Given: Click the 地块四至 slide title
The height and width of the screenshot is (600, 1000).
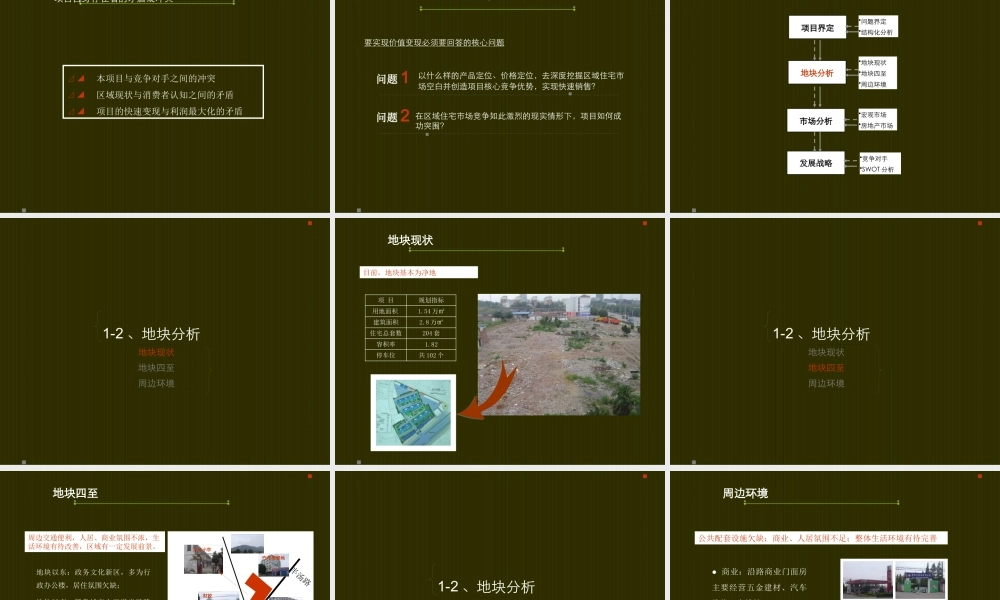Looking at the screenshot, I should pos(75,493).
